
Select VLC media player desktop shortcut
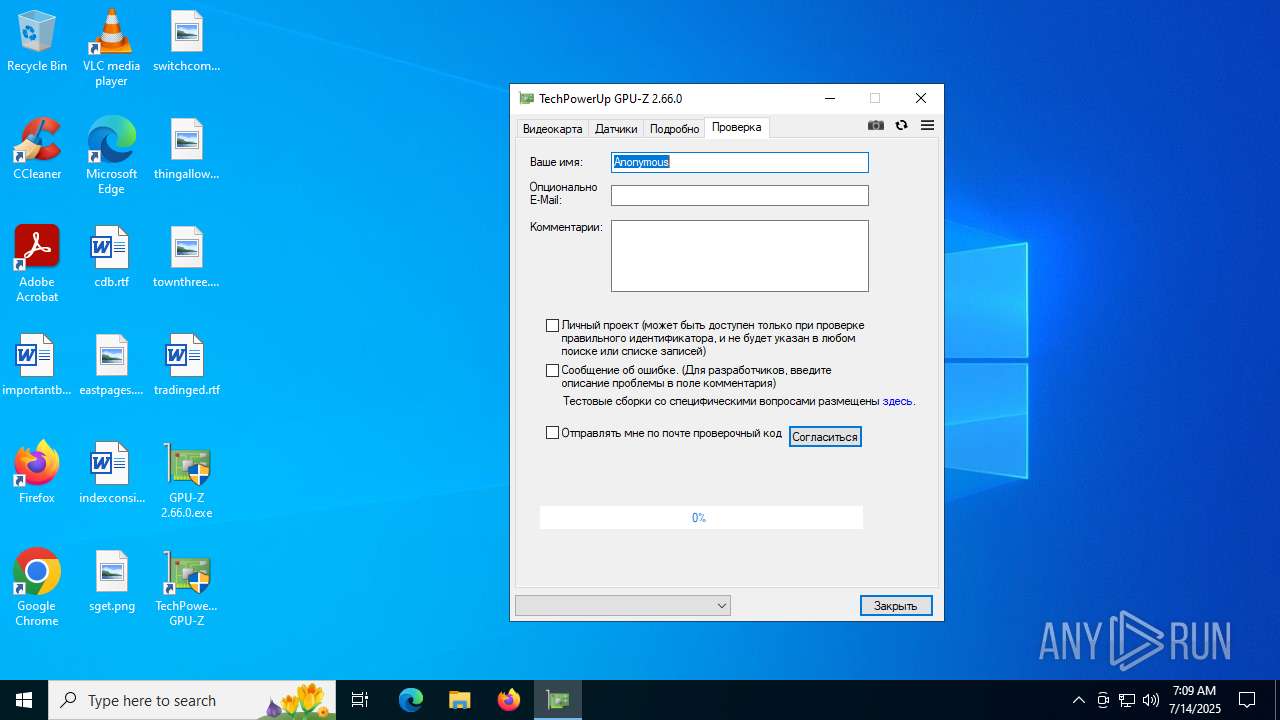click(111, 48)
